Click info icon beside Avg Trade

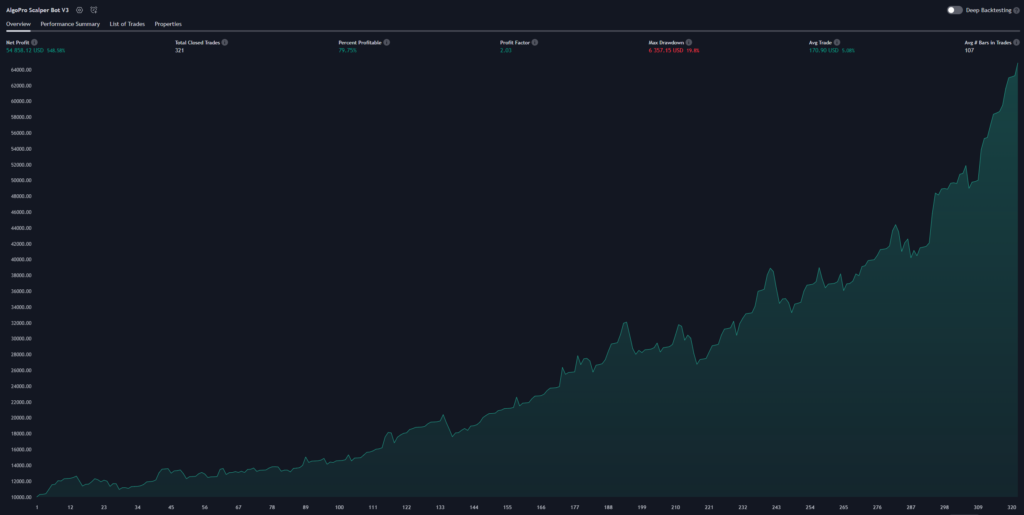(836, 42)
